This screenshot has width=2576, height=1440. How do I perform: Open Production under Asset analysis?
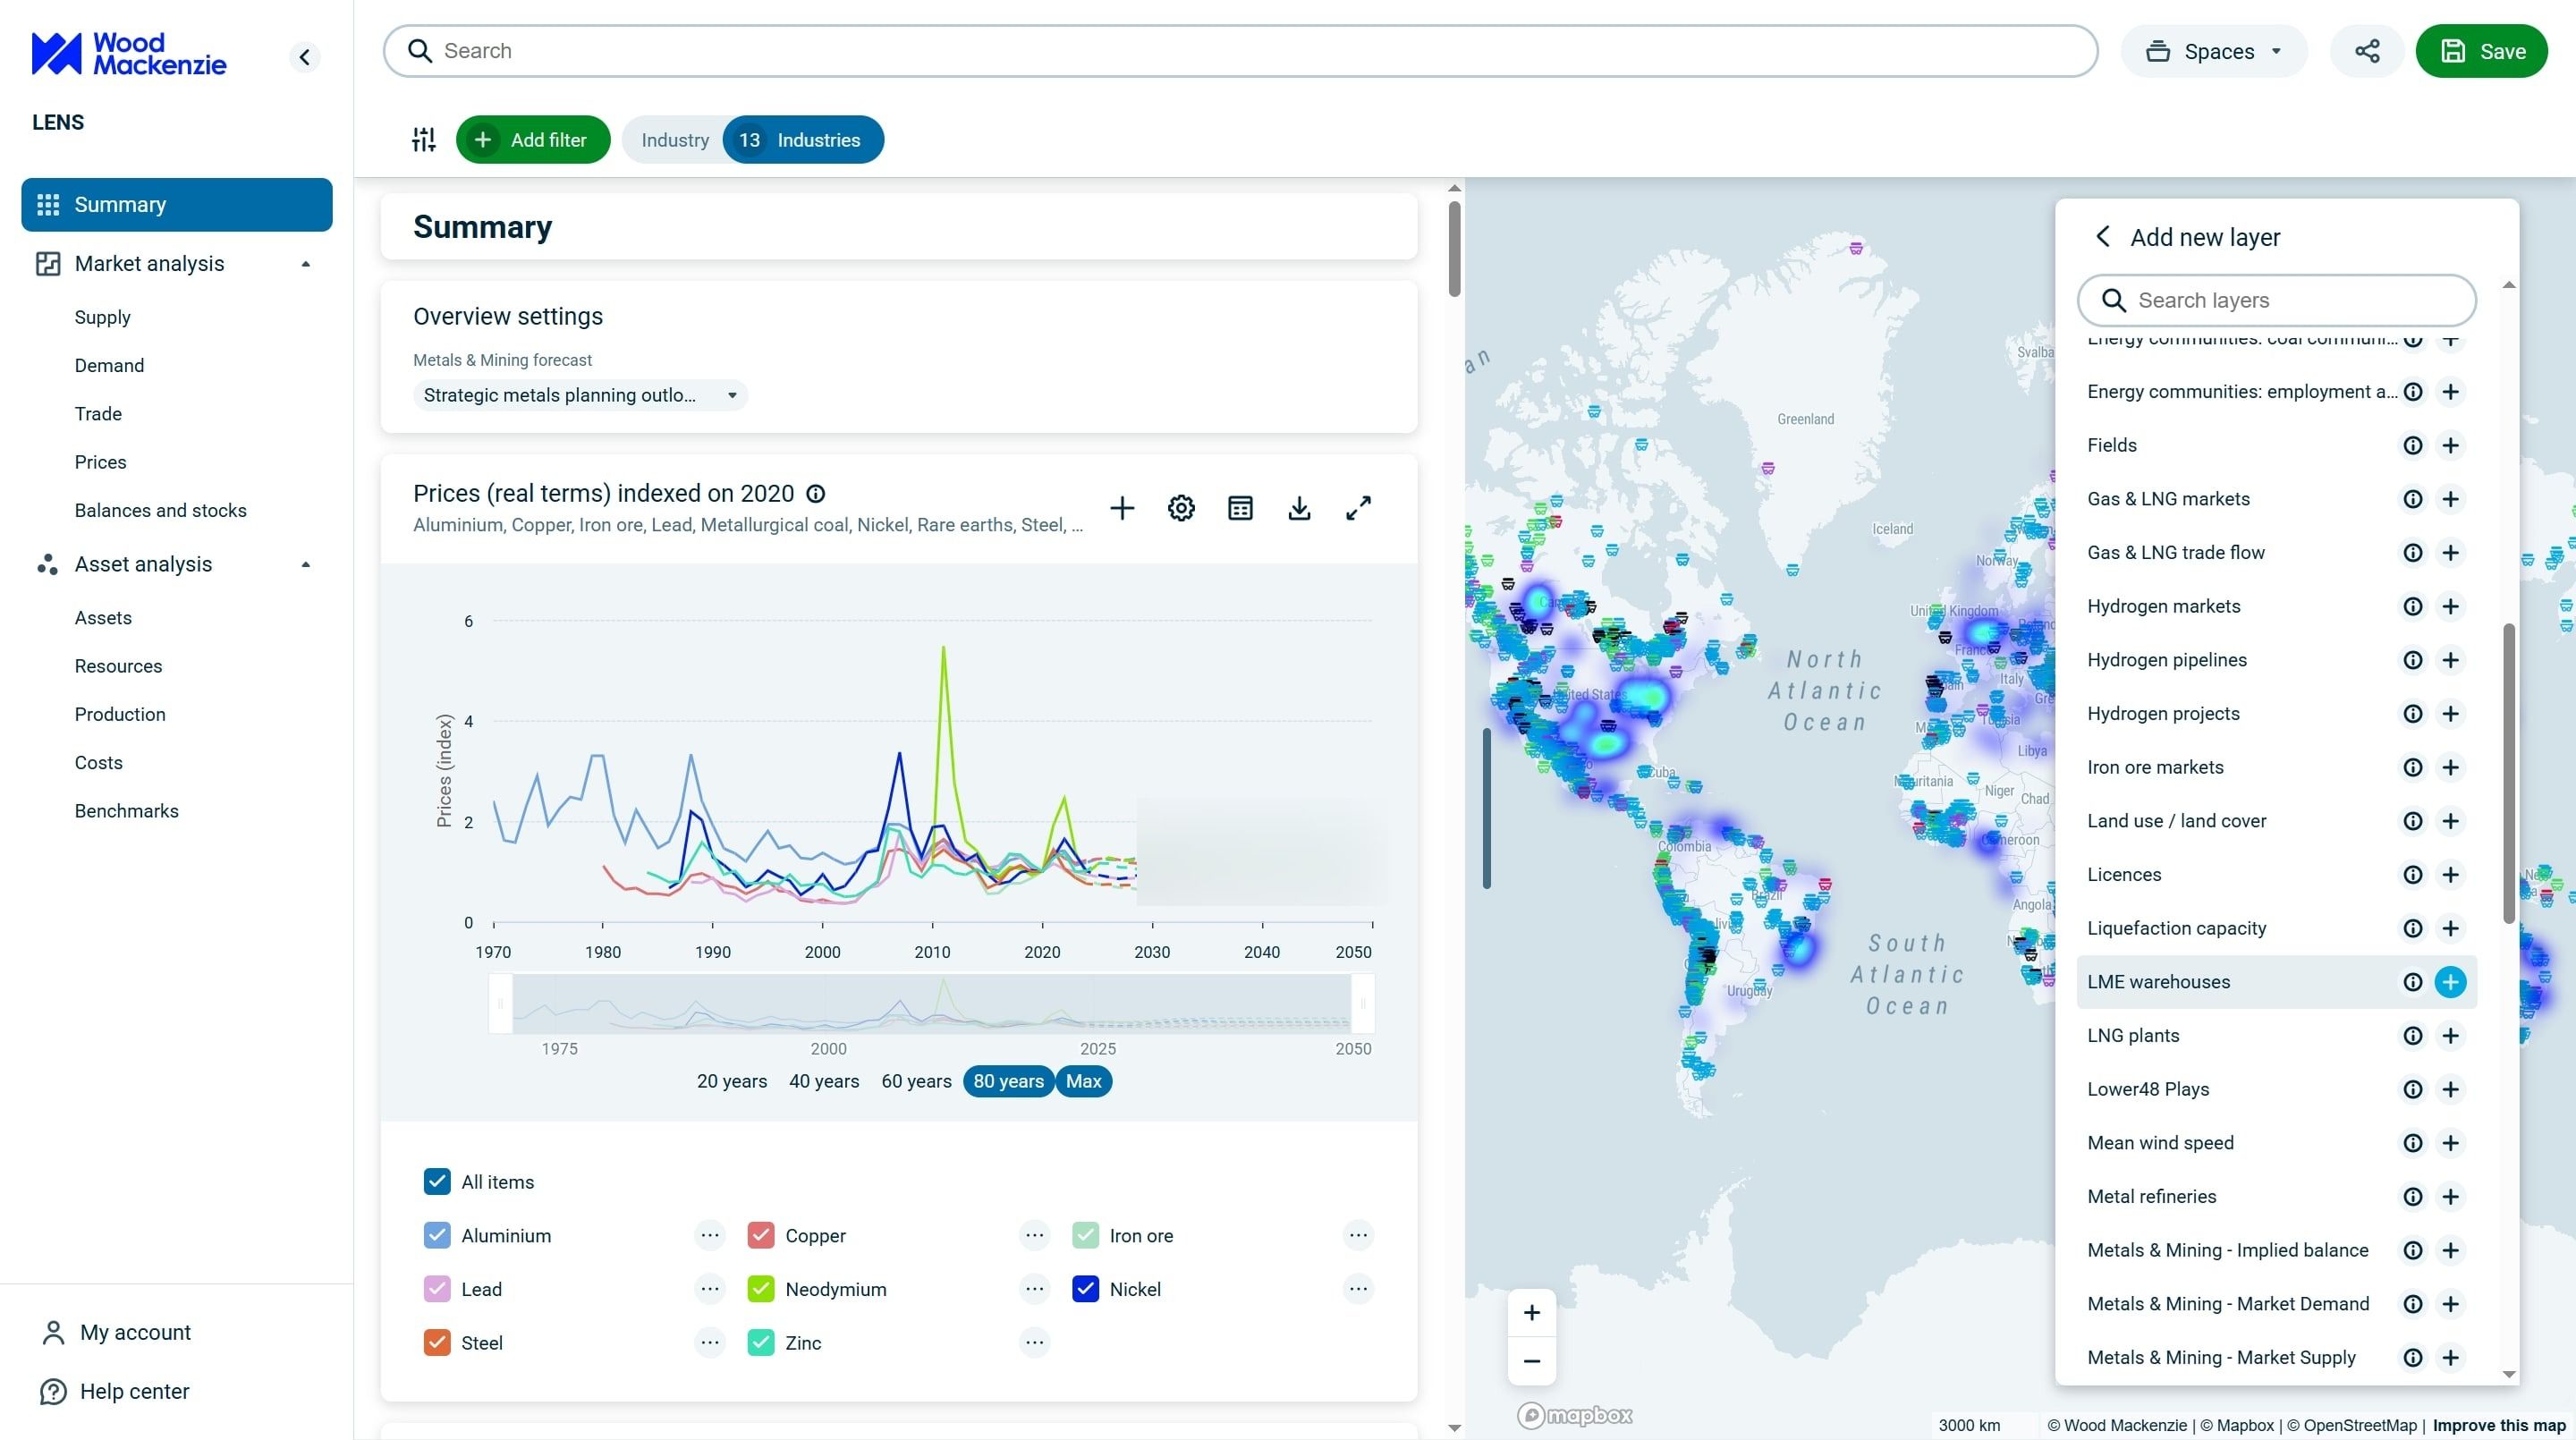click(120, 714)
